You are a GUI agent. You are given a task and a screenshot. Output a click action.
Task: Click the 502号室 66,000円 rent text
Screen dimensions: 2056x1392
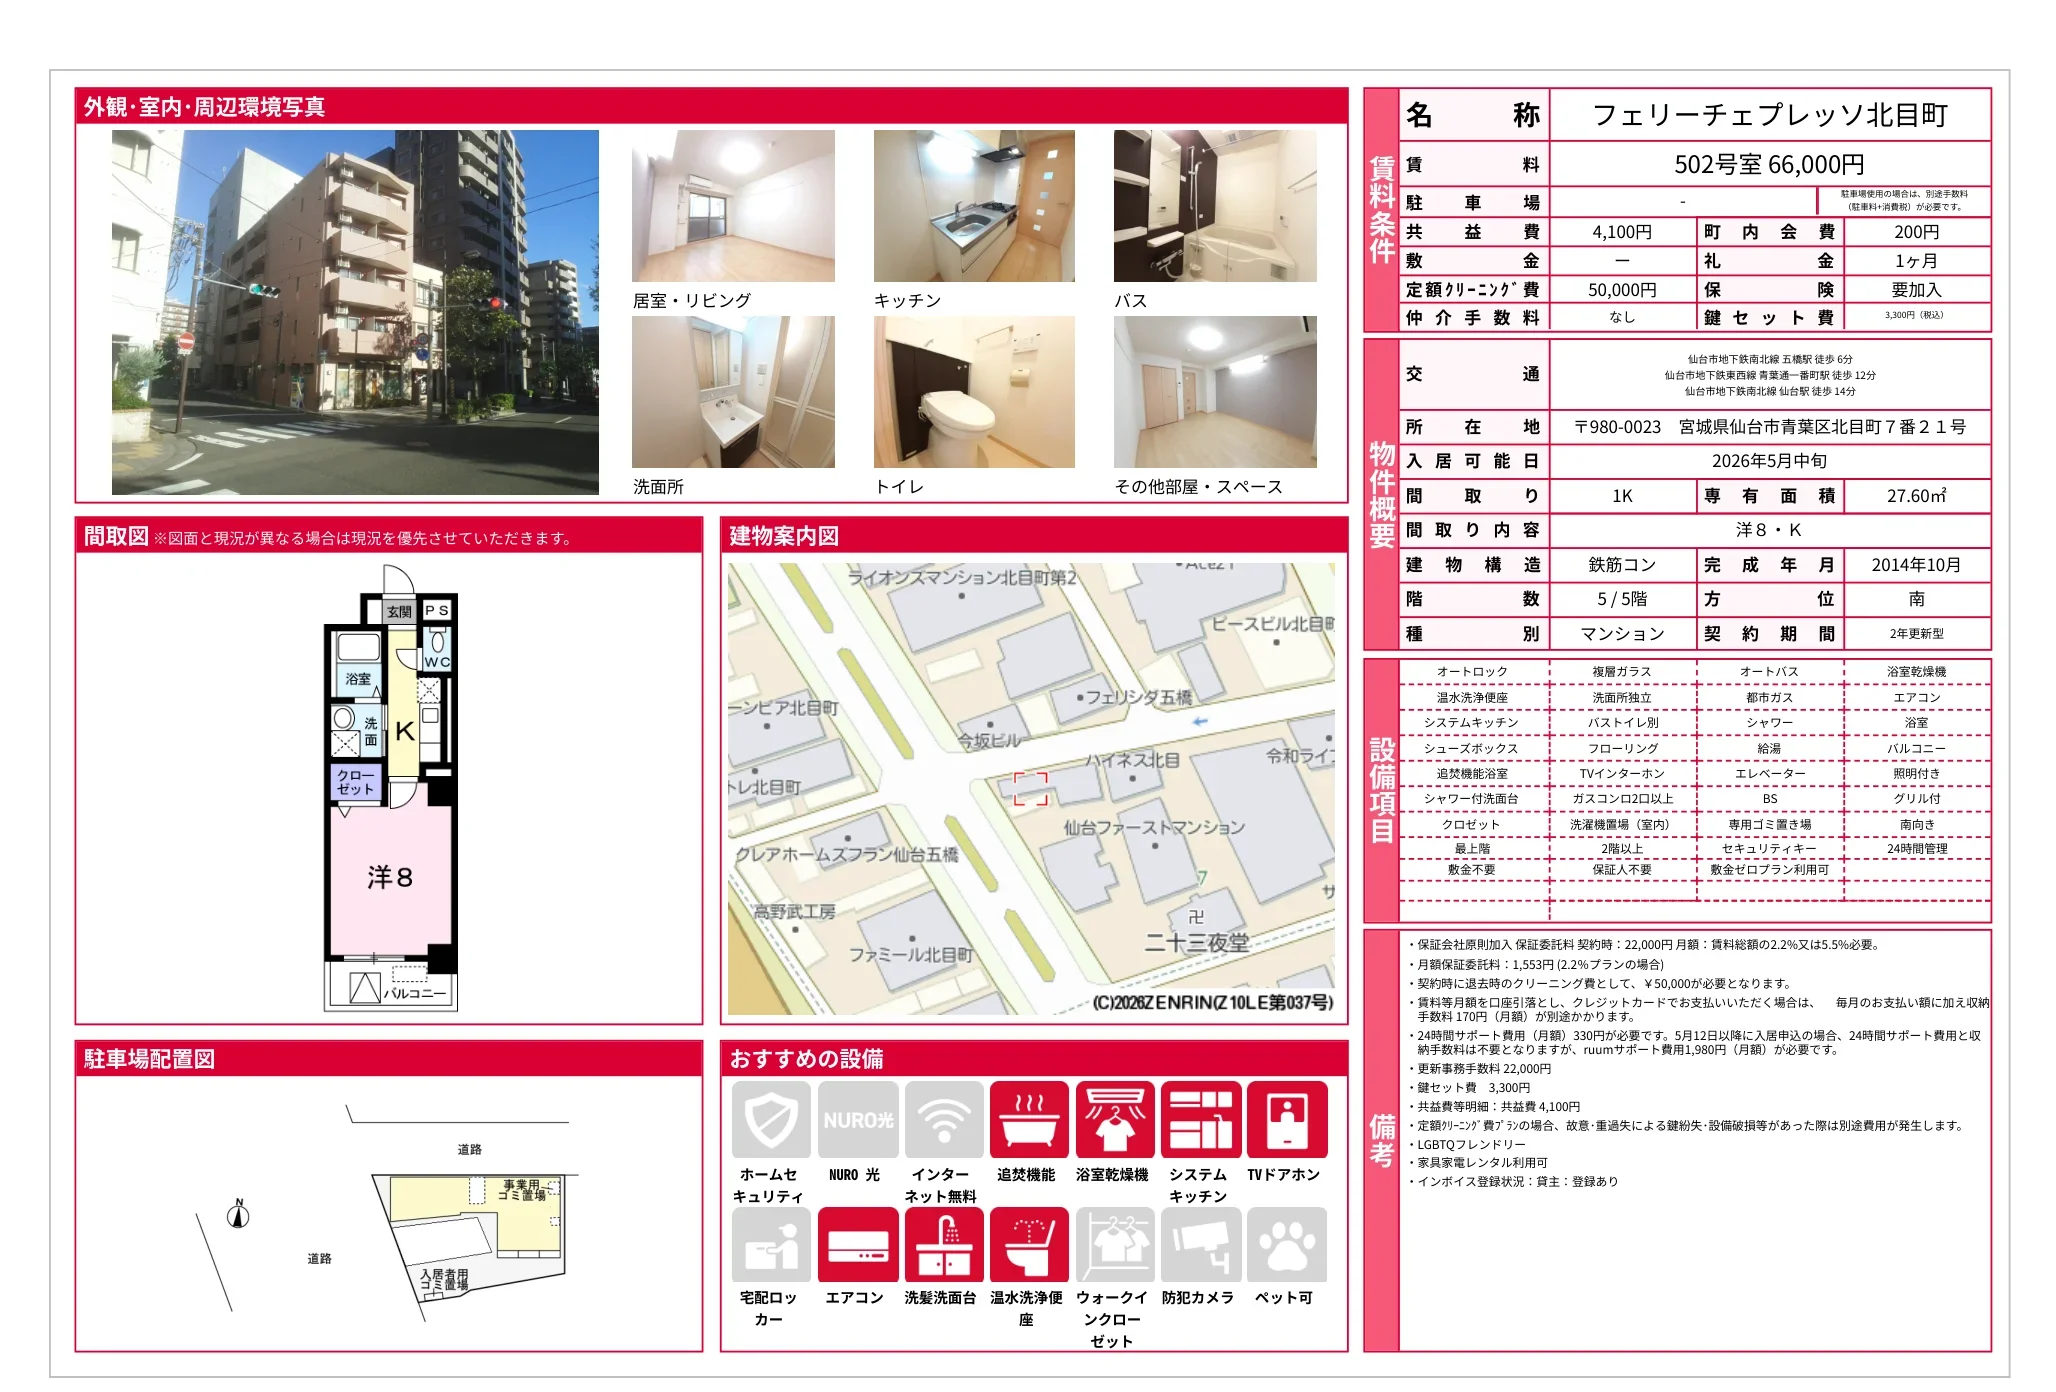pyautogui.click(x=1769, y=164)
